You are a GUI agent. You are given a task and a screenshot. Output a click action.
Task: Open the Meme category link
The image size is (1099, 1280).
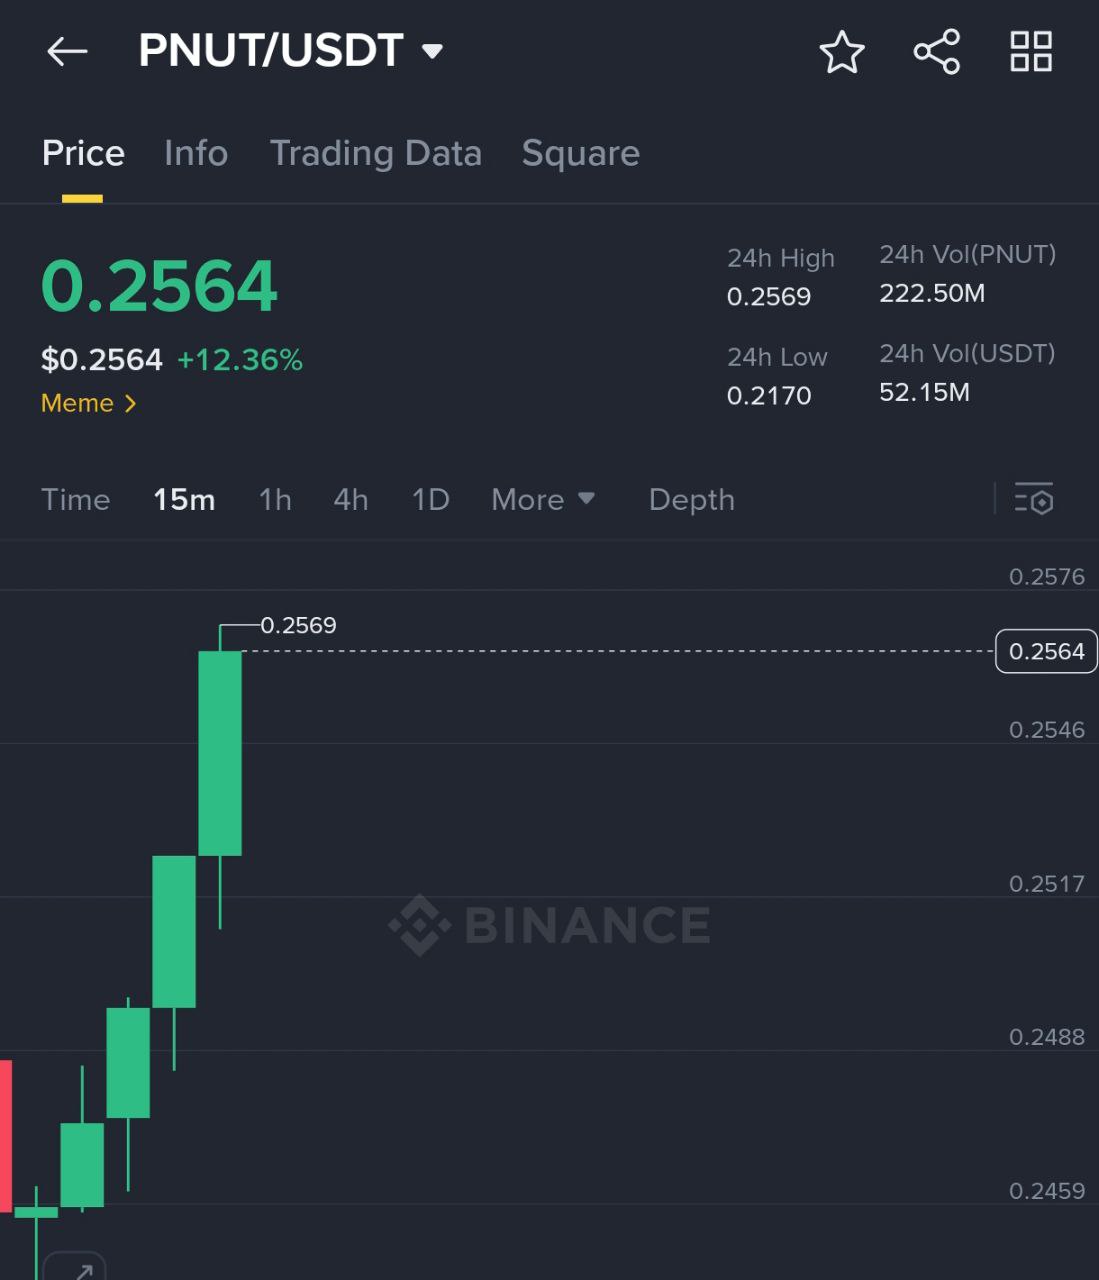[x=88, y=404]
